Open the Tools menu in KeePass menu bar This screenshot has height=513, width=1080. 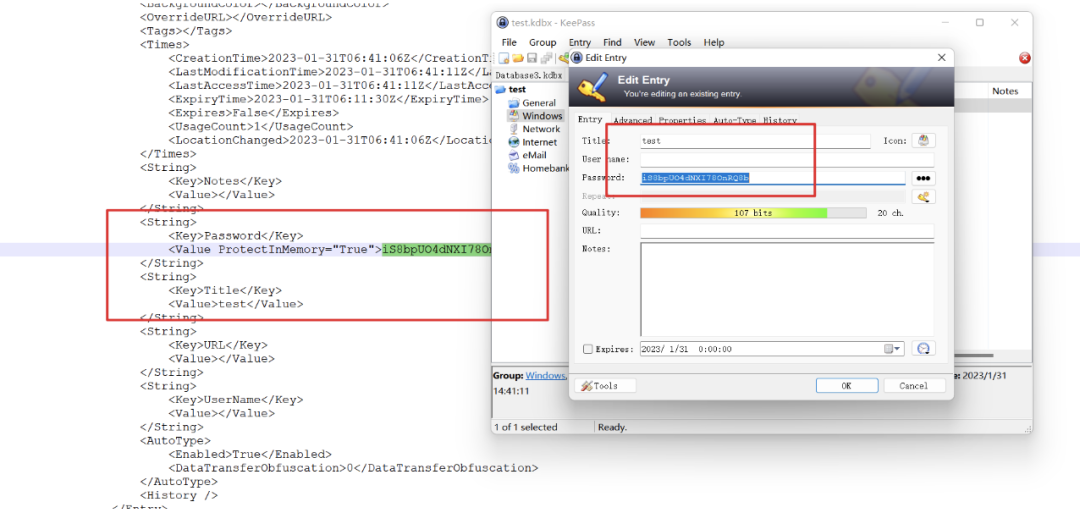679,42
